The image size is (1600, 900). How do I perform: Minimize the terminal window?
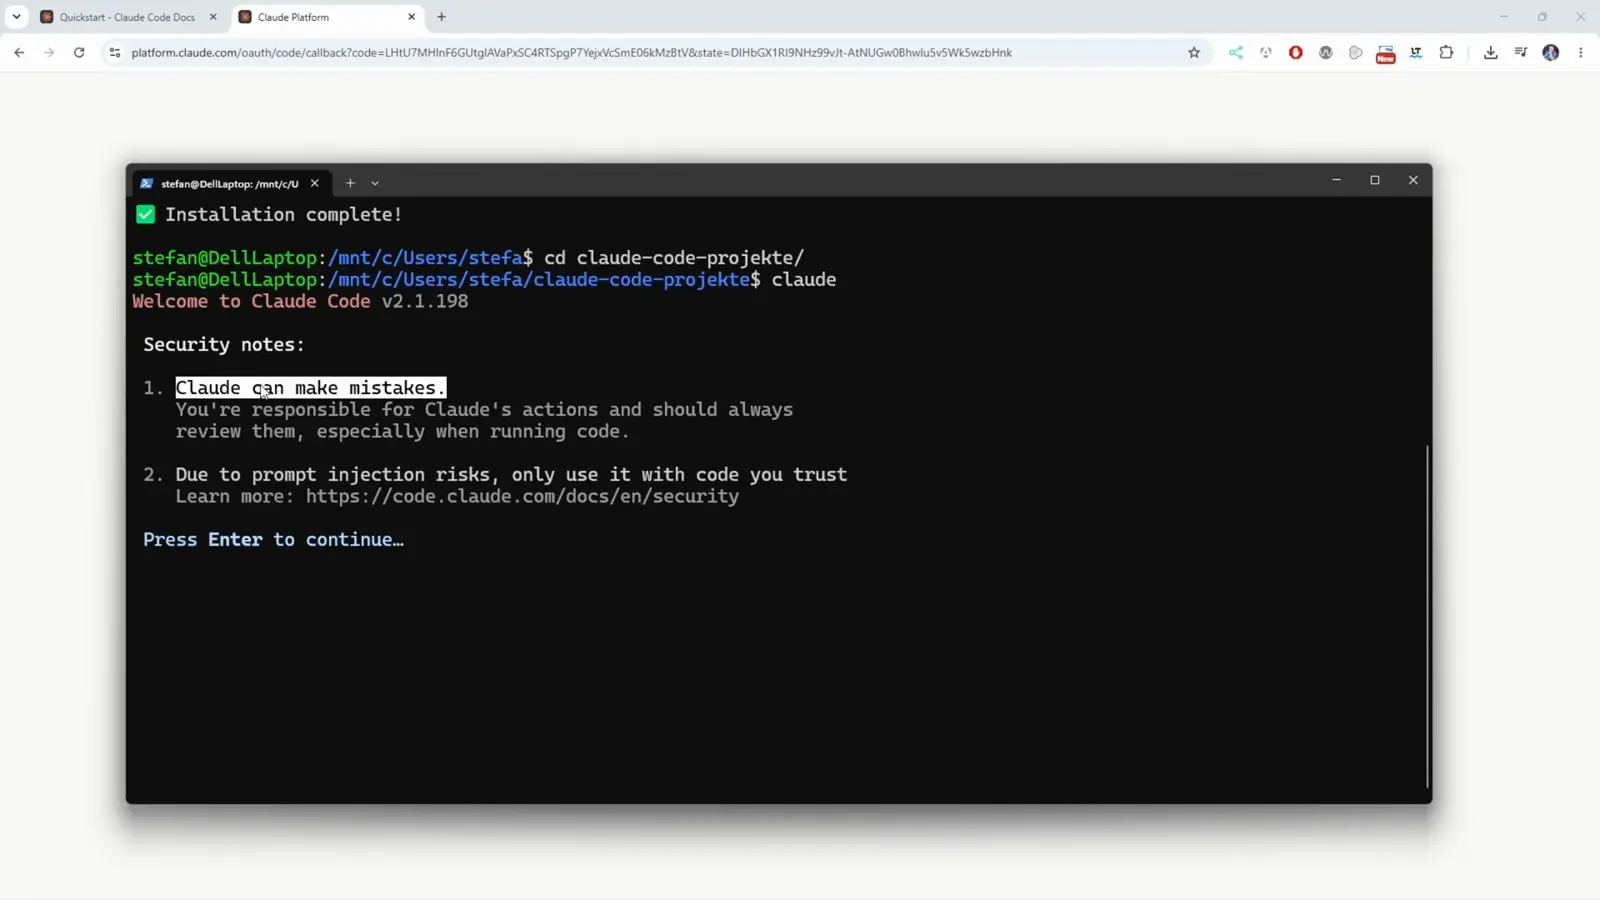(x=1336, y=180)
